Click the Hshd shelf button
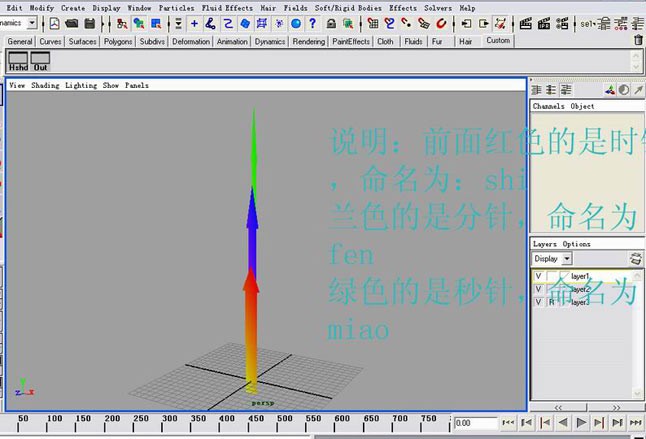 (x=18, y=61)
